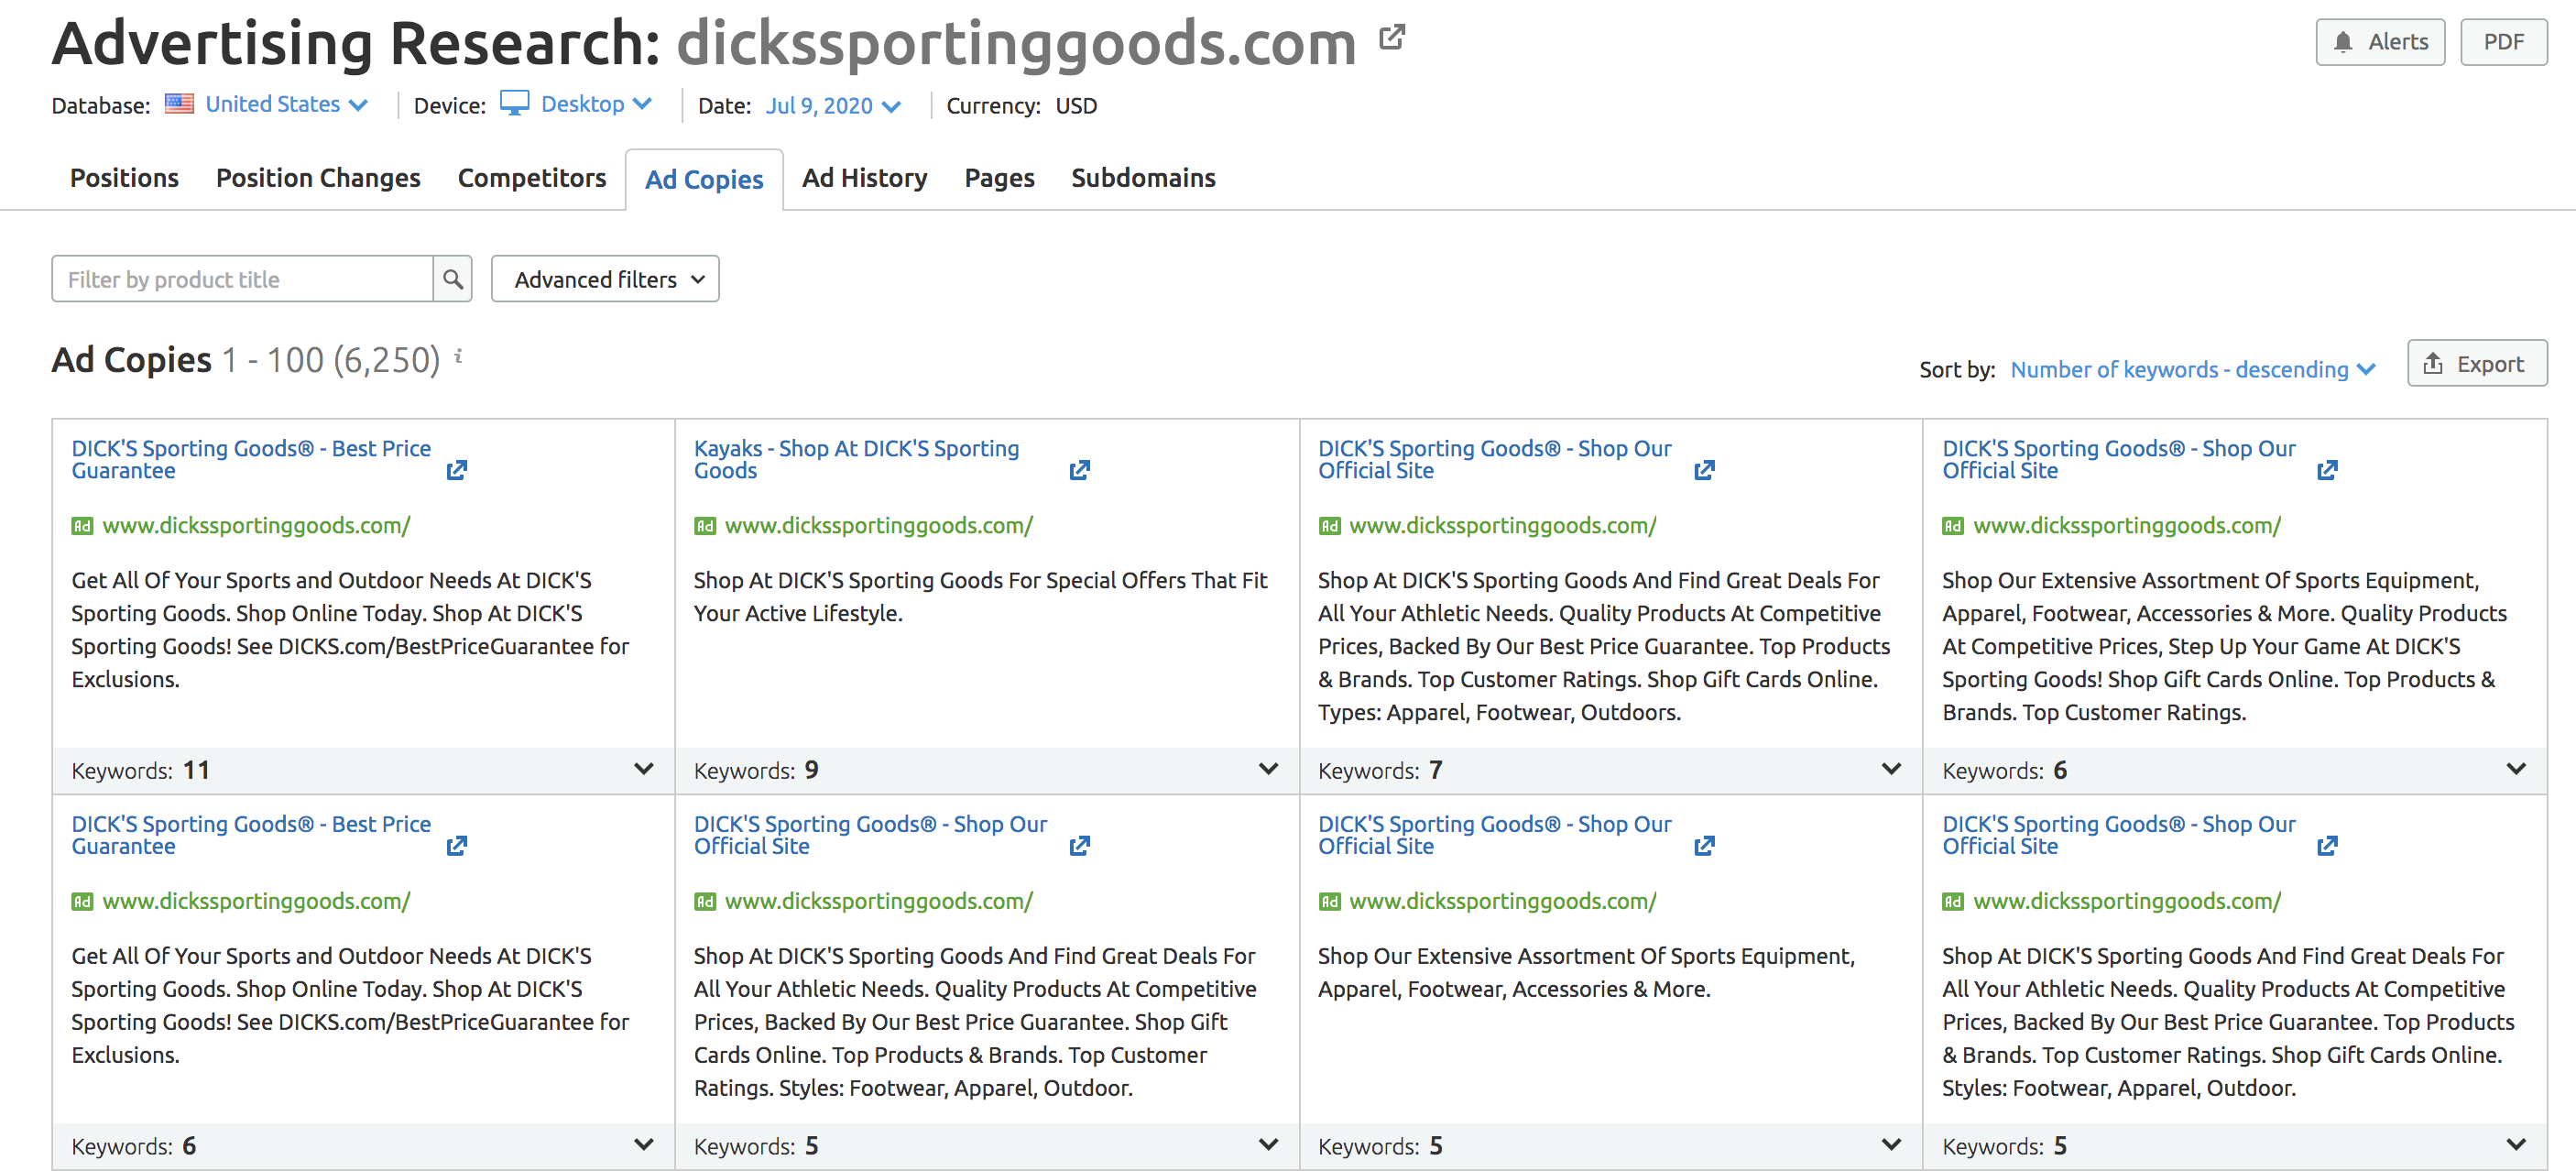Expand Keywords: 6 chevron in top row
Screen dimensions: 2576x1171
tap(2516, 769)
